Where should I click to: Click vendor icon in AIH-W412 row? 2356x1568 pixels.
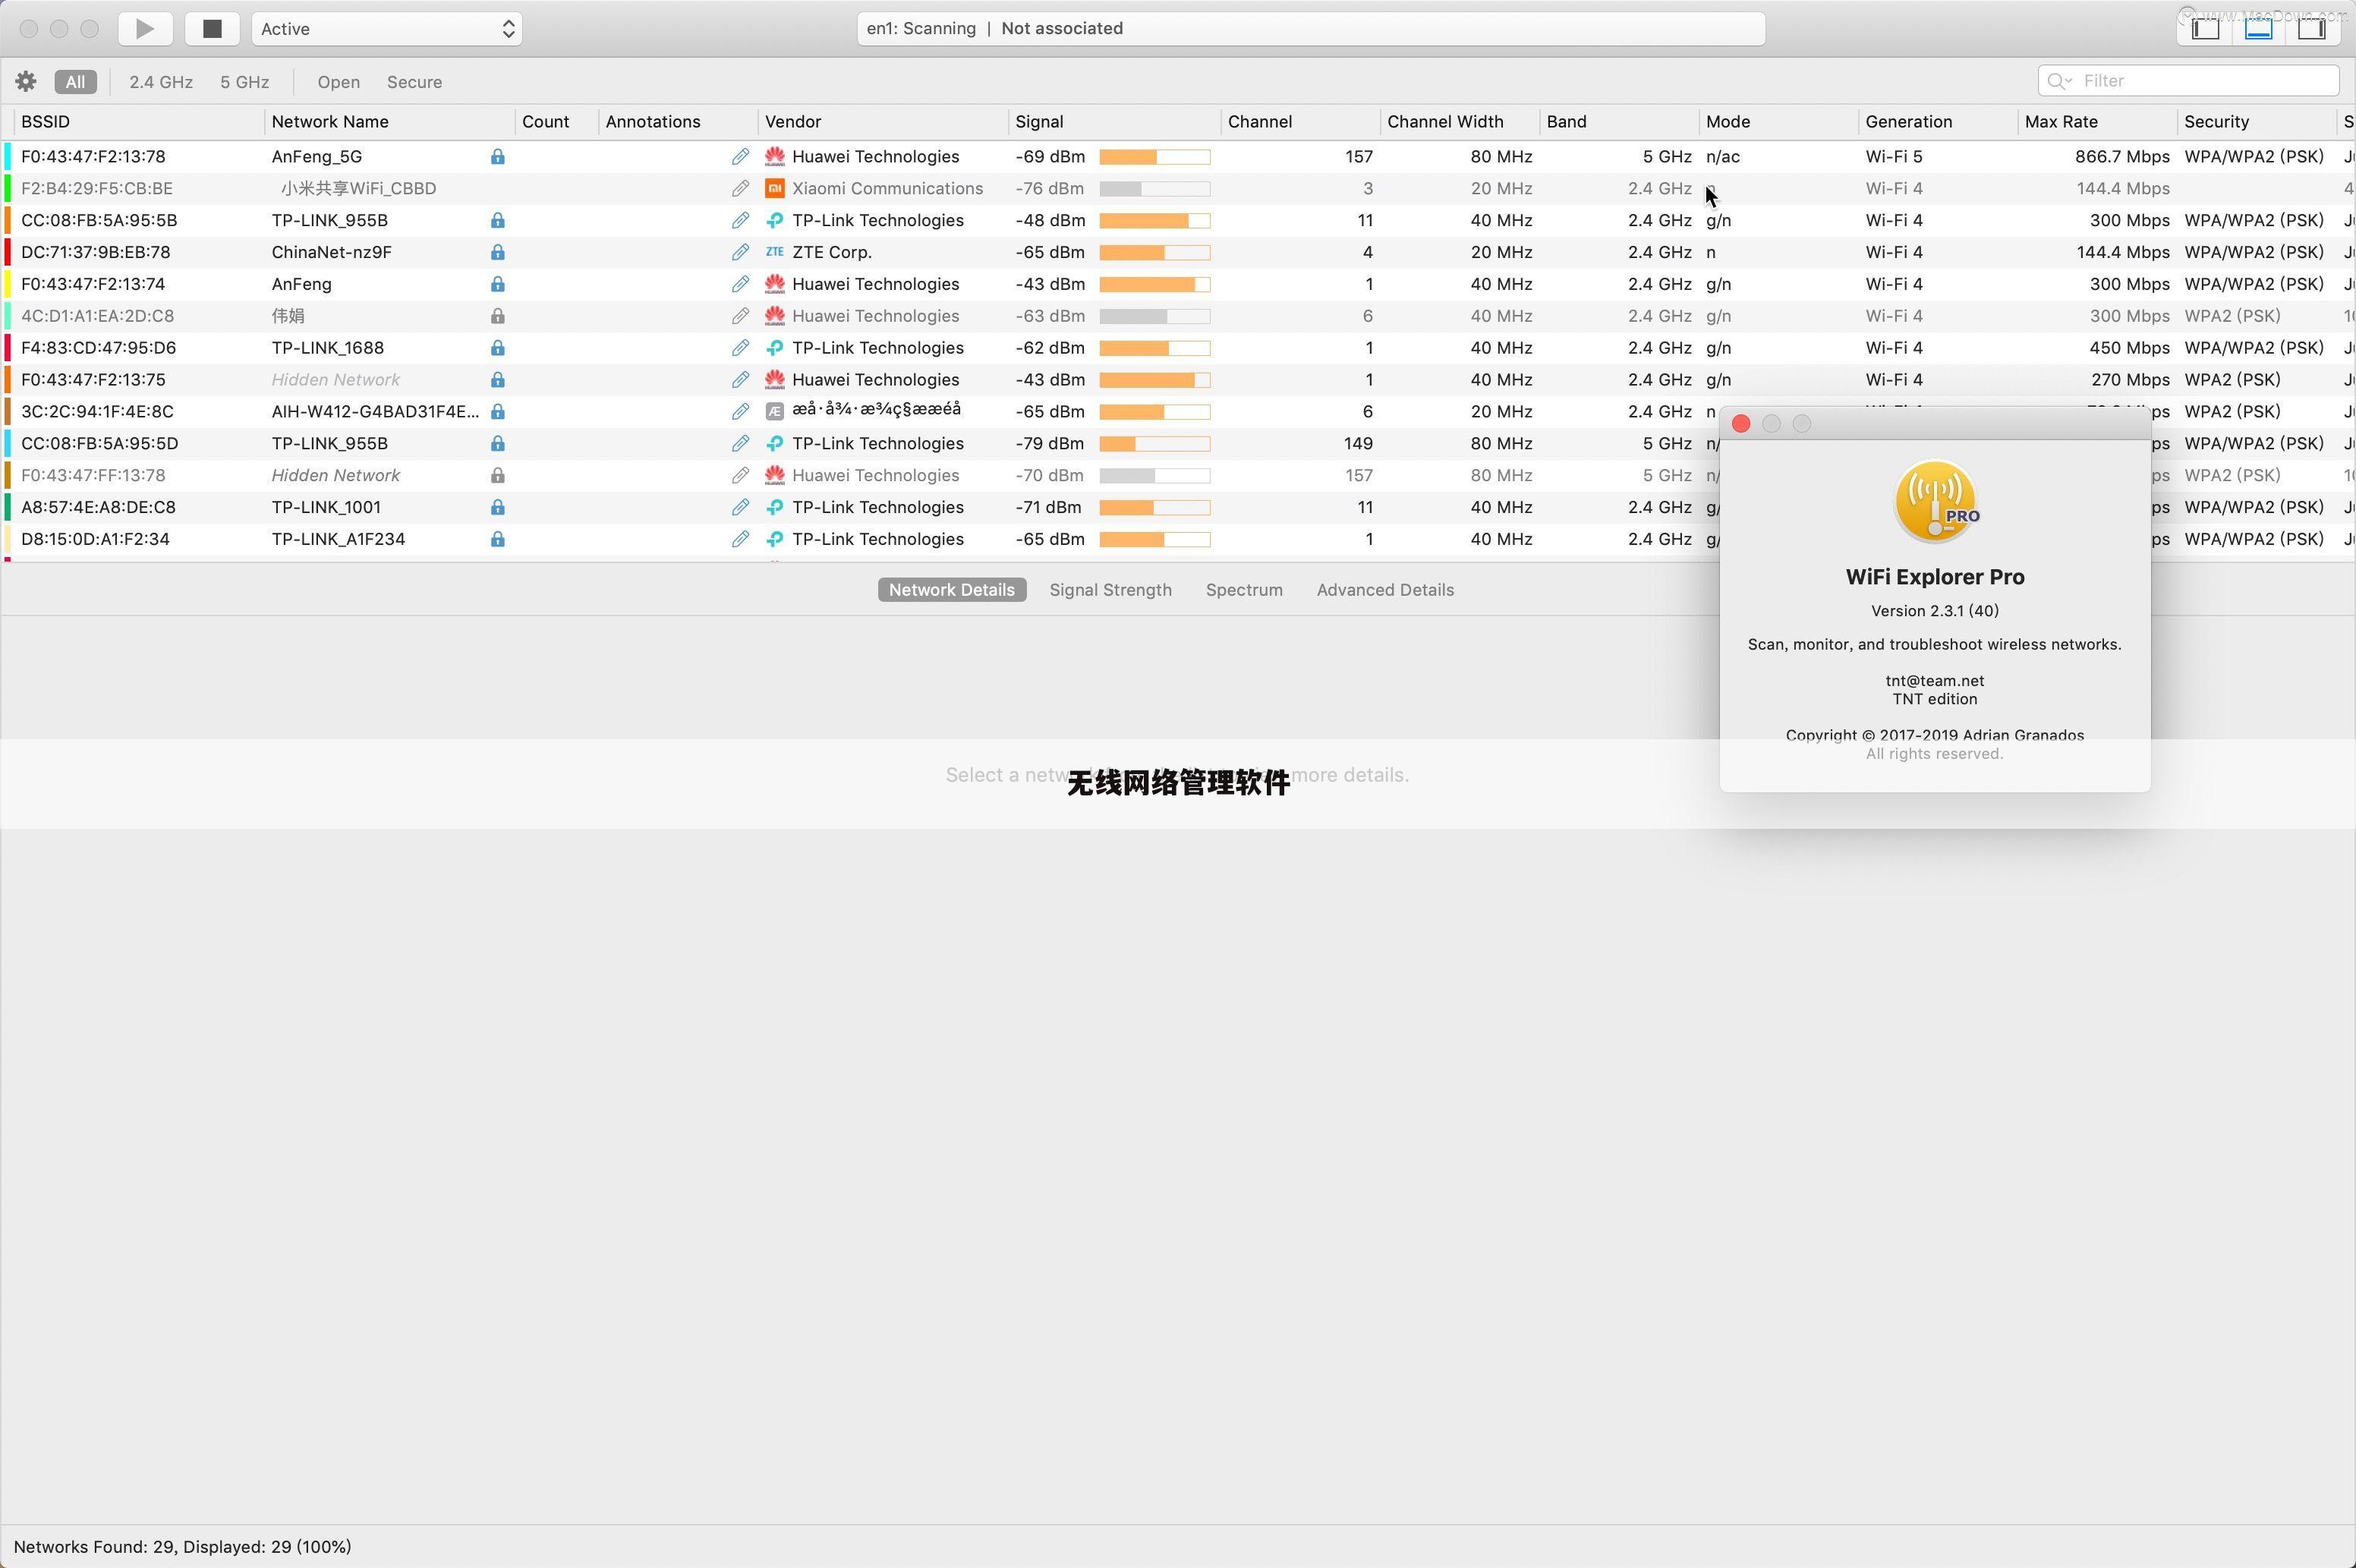click(x=774, y=411)
